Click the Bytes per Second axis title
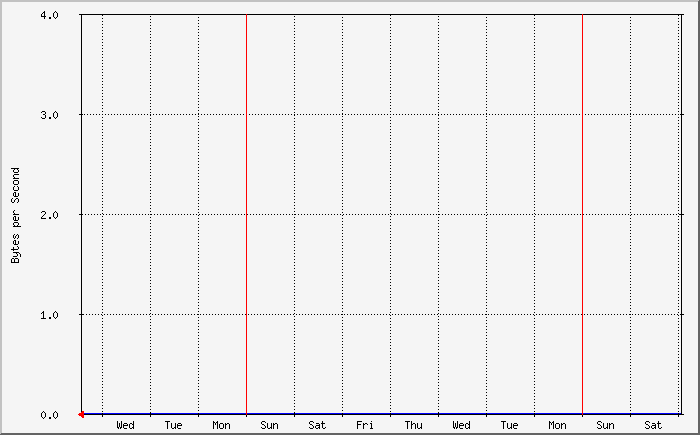 pos(16,216)
